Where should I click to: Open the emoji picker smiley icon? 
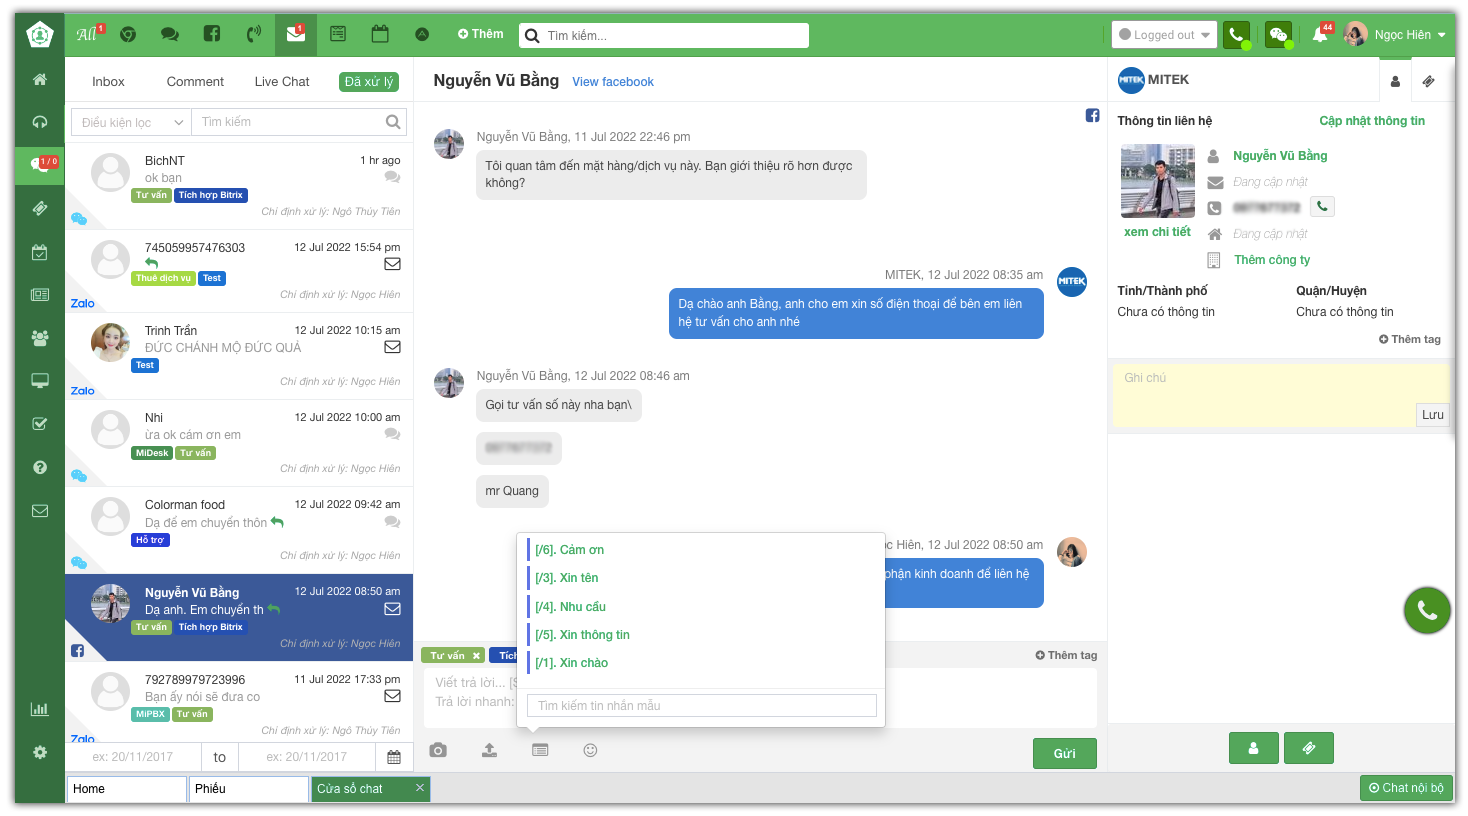pos(590,750)
